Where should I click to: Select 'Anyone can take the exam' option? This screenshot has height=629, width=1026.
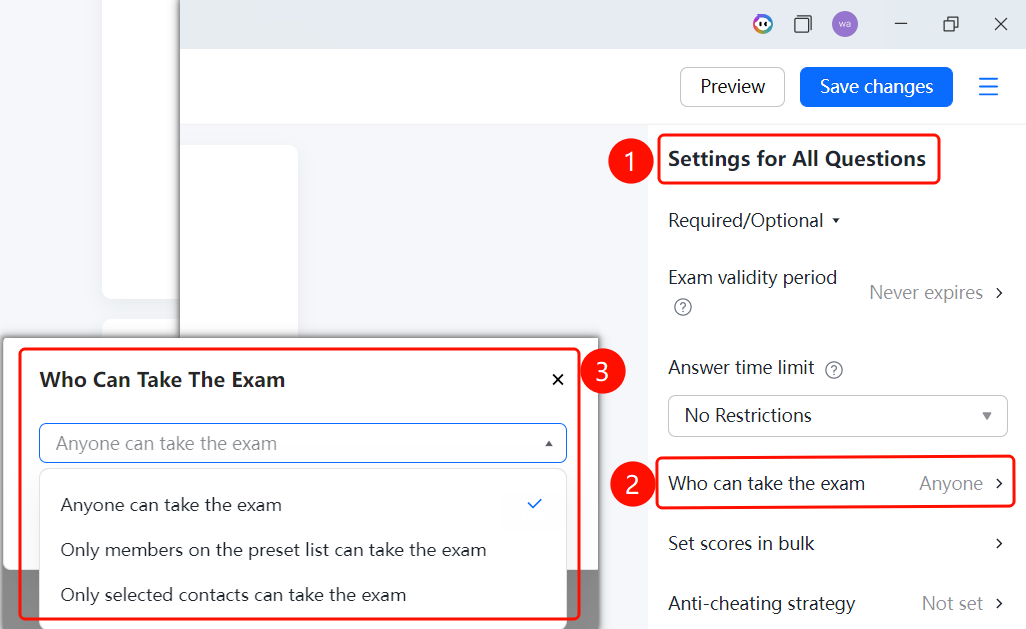pos(303,505)
